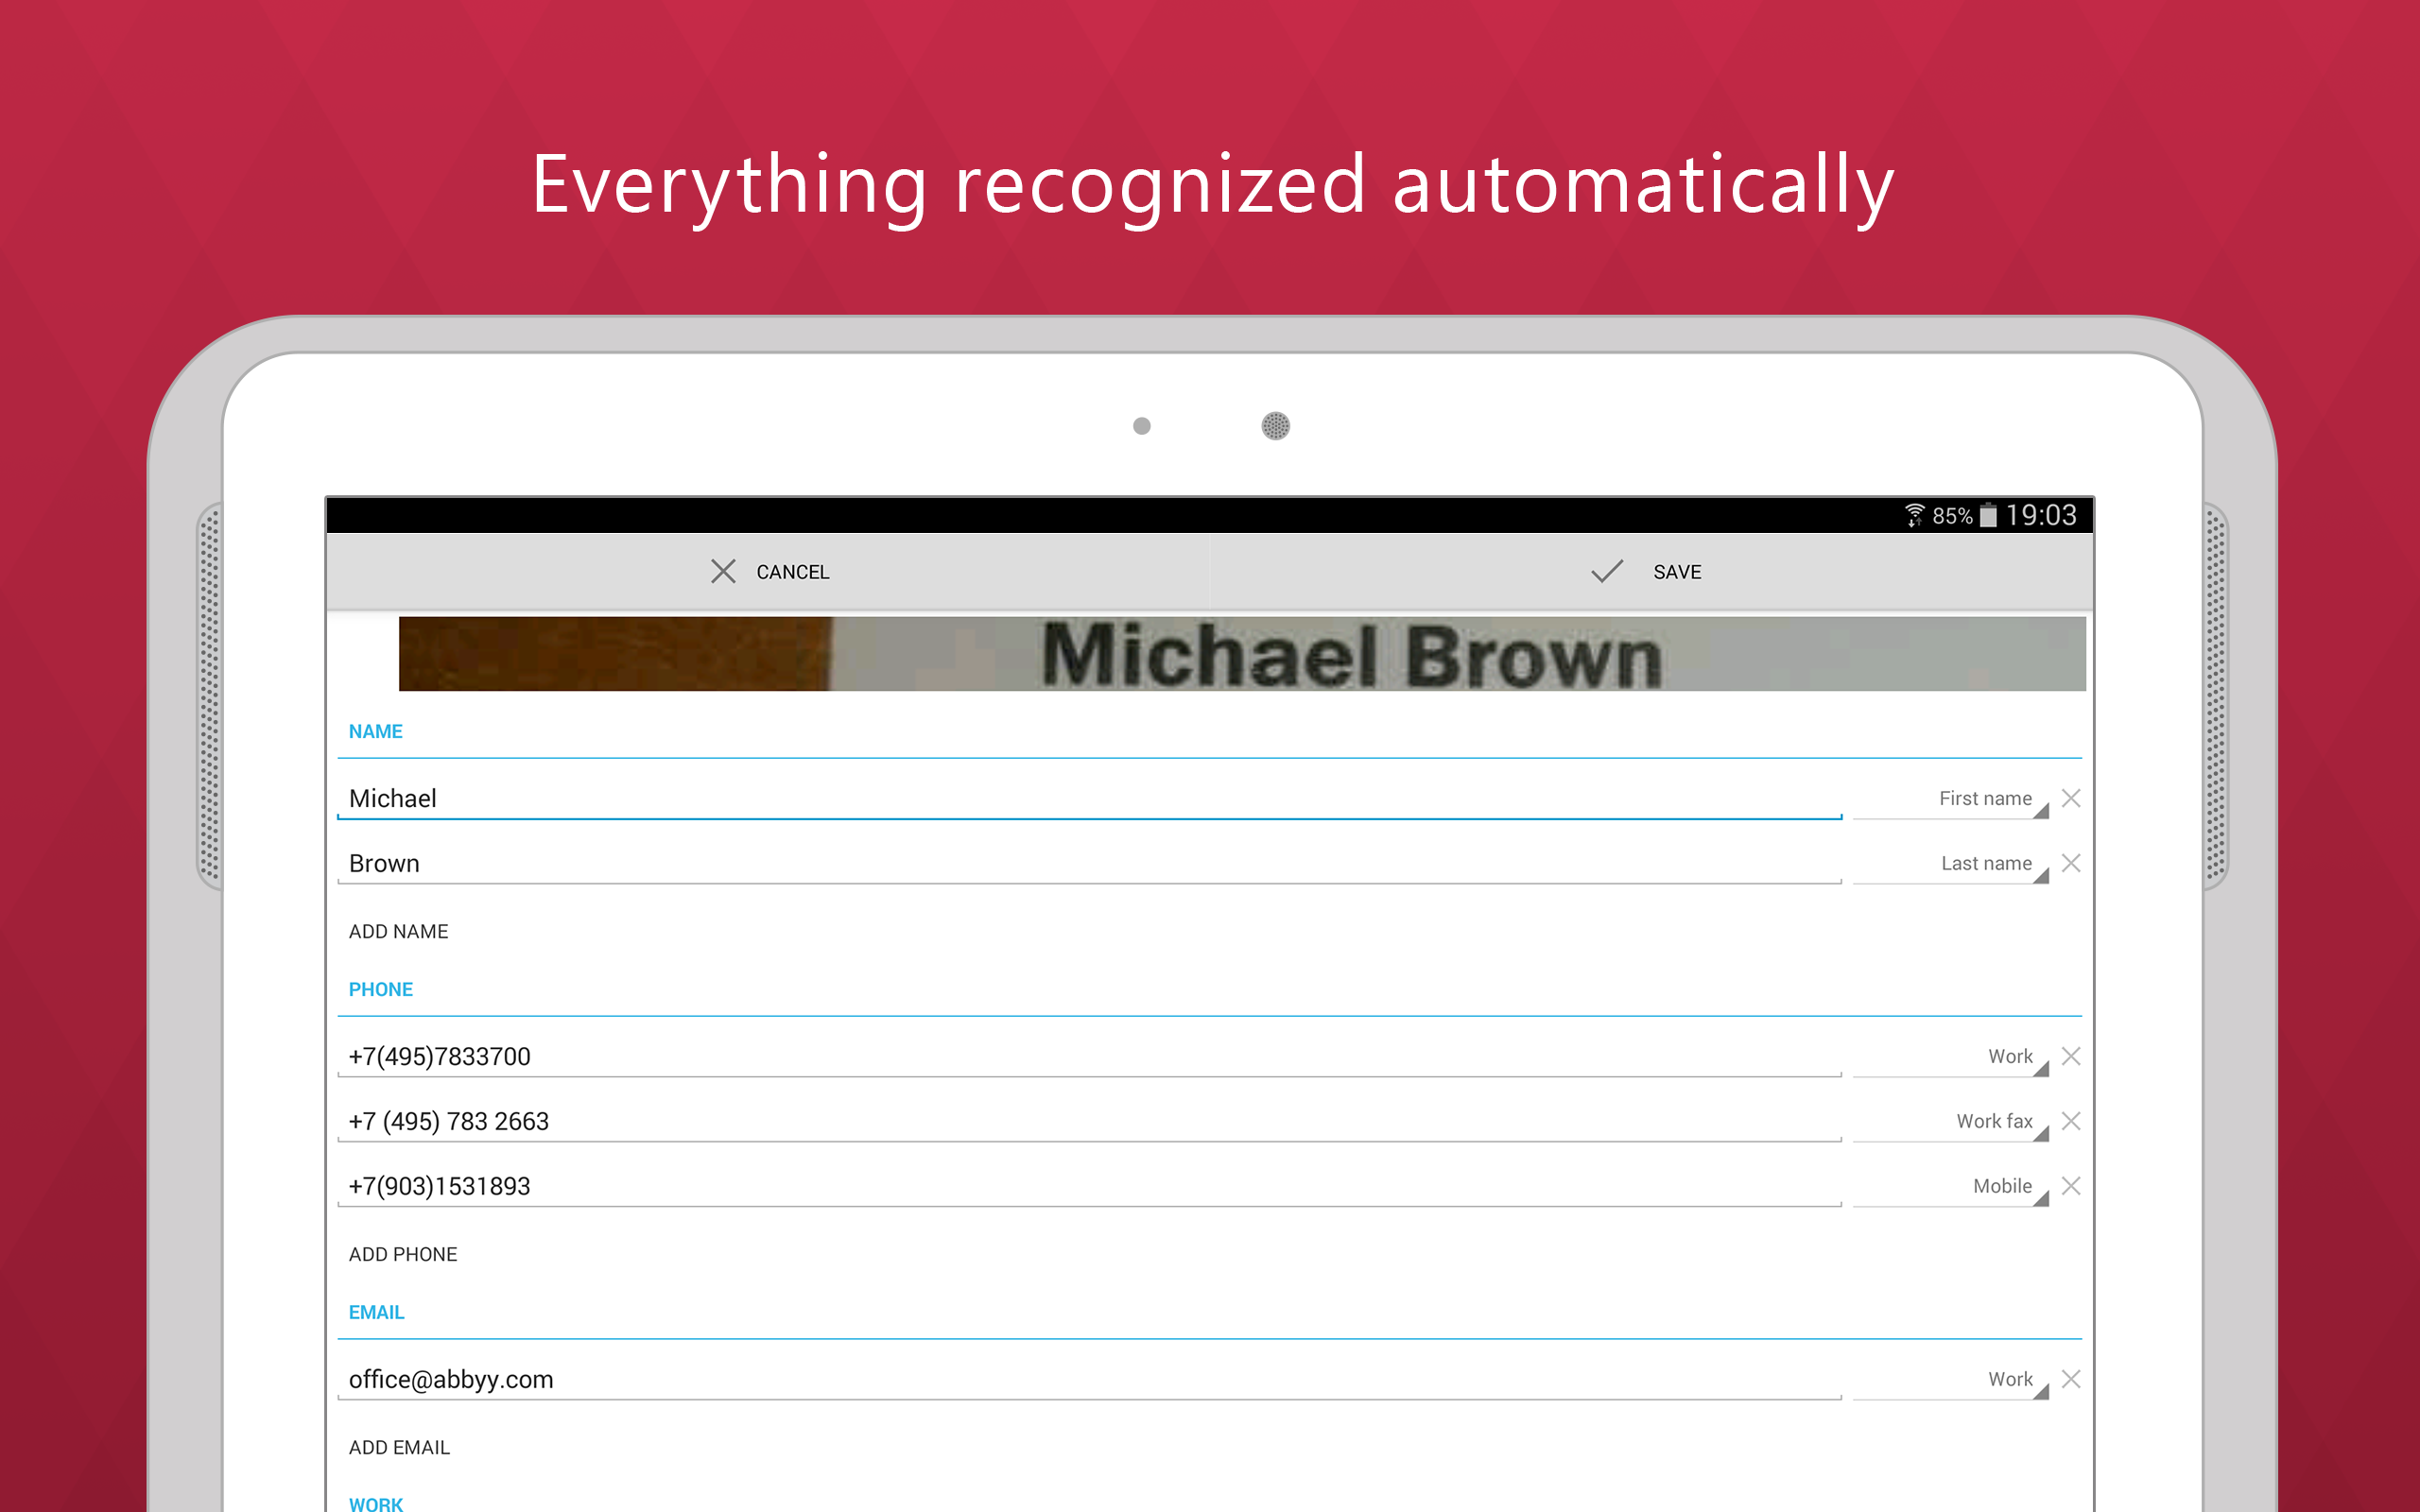The width and height of the screenshot is (2420, 1512).
Task: Select ADD EMAIL to add an address
Action: coord(398,1446)
